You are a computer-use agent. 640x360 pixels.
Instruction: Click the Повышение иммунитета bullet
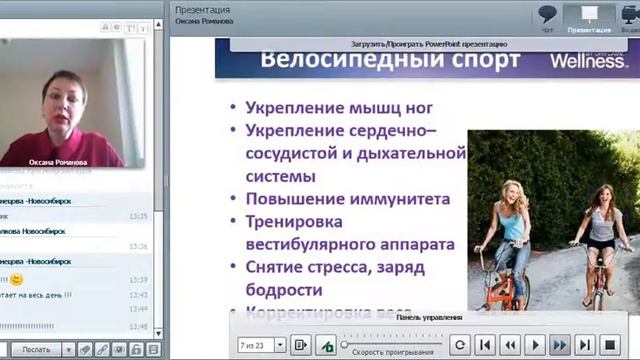(348, 199)
